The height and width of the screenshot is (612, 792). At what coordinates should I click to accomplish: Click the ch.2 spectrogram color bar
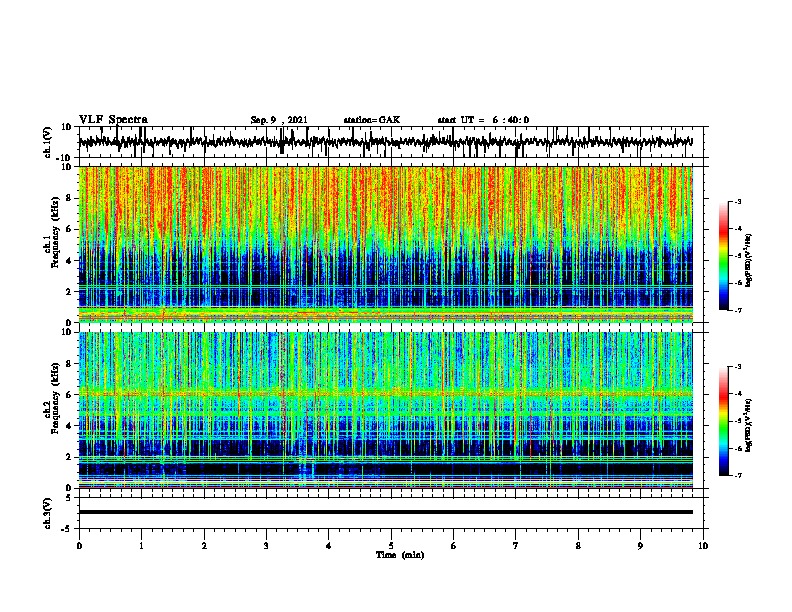[x=724, y=421]
